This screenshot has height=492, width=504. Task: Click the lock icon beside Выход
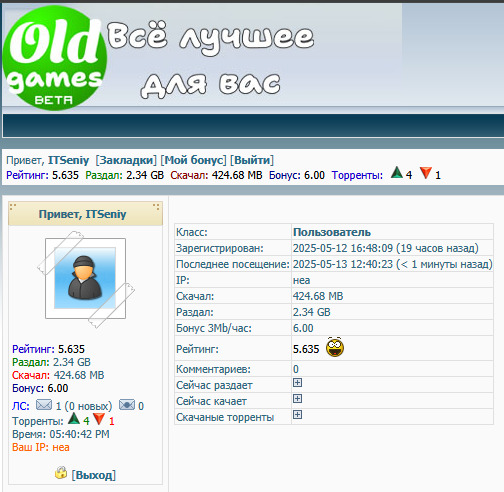click(x=61, y=473)
